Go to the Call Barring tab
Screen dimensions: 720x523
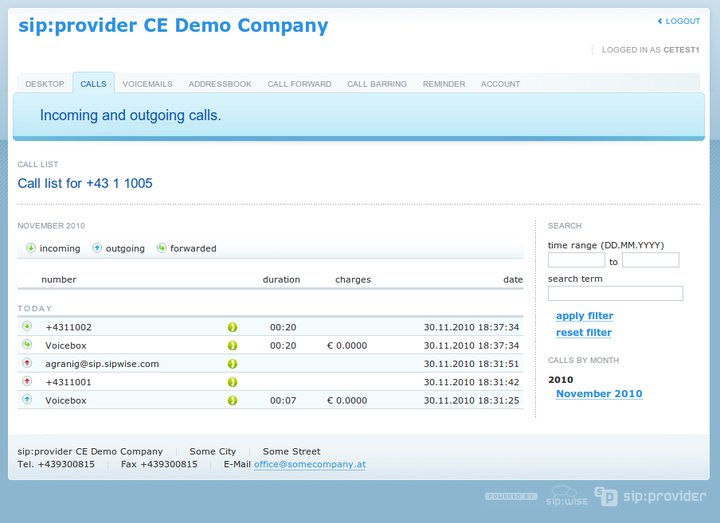pos(377,84)
